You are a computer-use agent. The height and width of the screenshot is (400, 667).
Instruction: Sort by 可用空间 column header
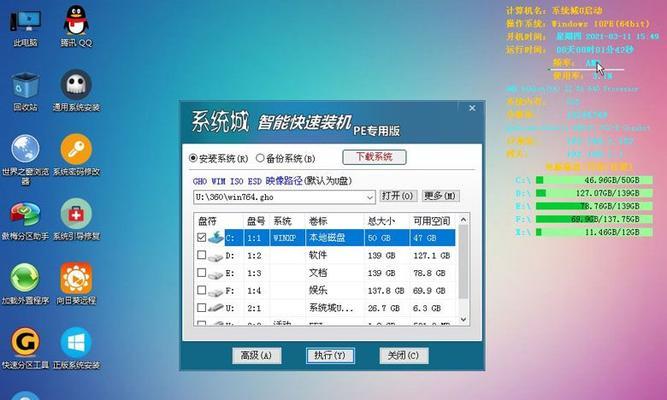point(433,221)
